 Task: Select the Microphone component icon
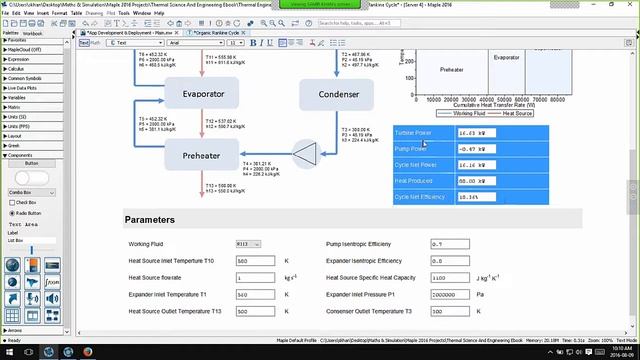[x=32, y=299]
